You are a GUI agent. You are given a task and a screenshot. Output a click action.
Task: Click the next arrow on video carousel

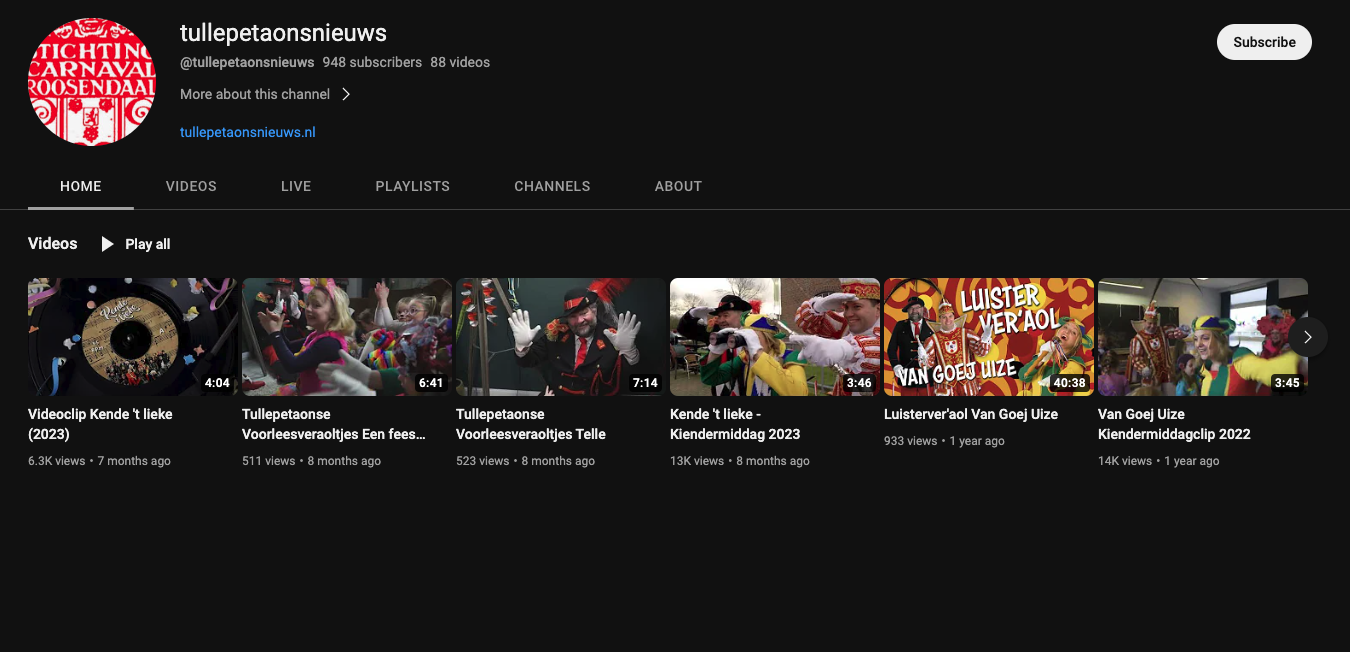click(x=1307, y=337)
